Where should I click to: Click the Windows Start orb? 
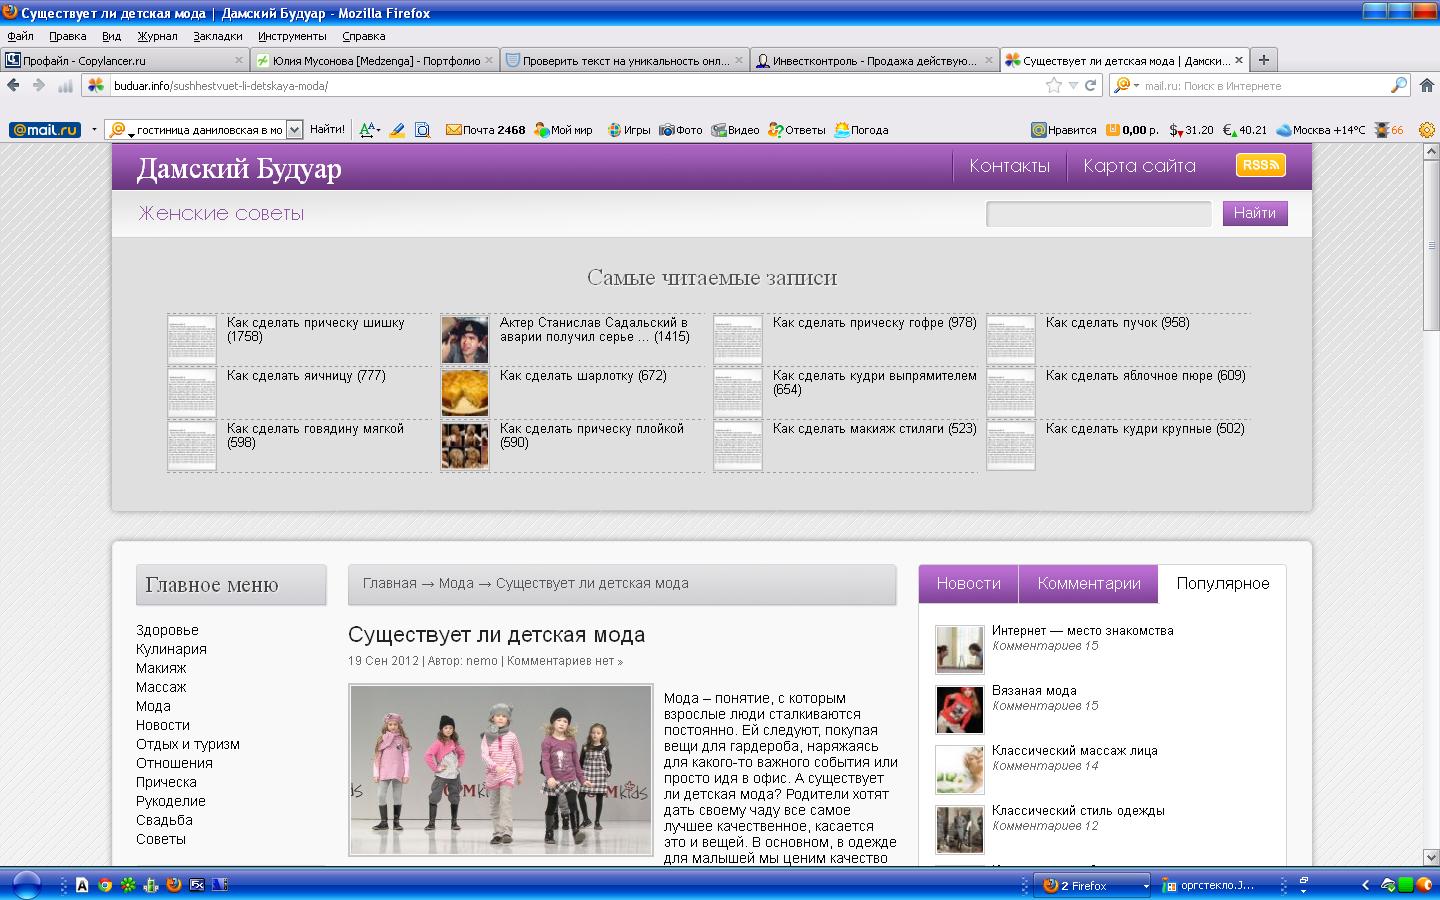(x=25, y=884)
